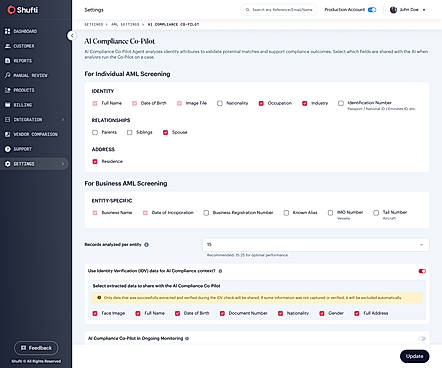Image resolution: width=442 pixels, height=368 pixels.
Task: Click the Settings gear icon
Action: pyautogui.click(x=7, y=164)
